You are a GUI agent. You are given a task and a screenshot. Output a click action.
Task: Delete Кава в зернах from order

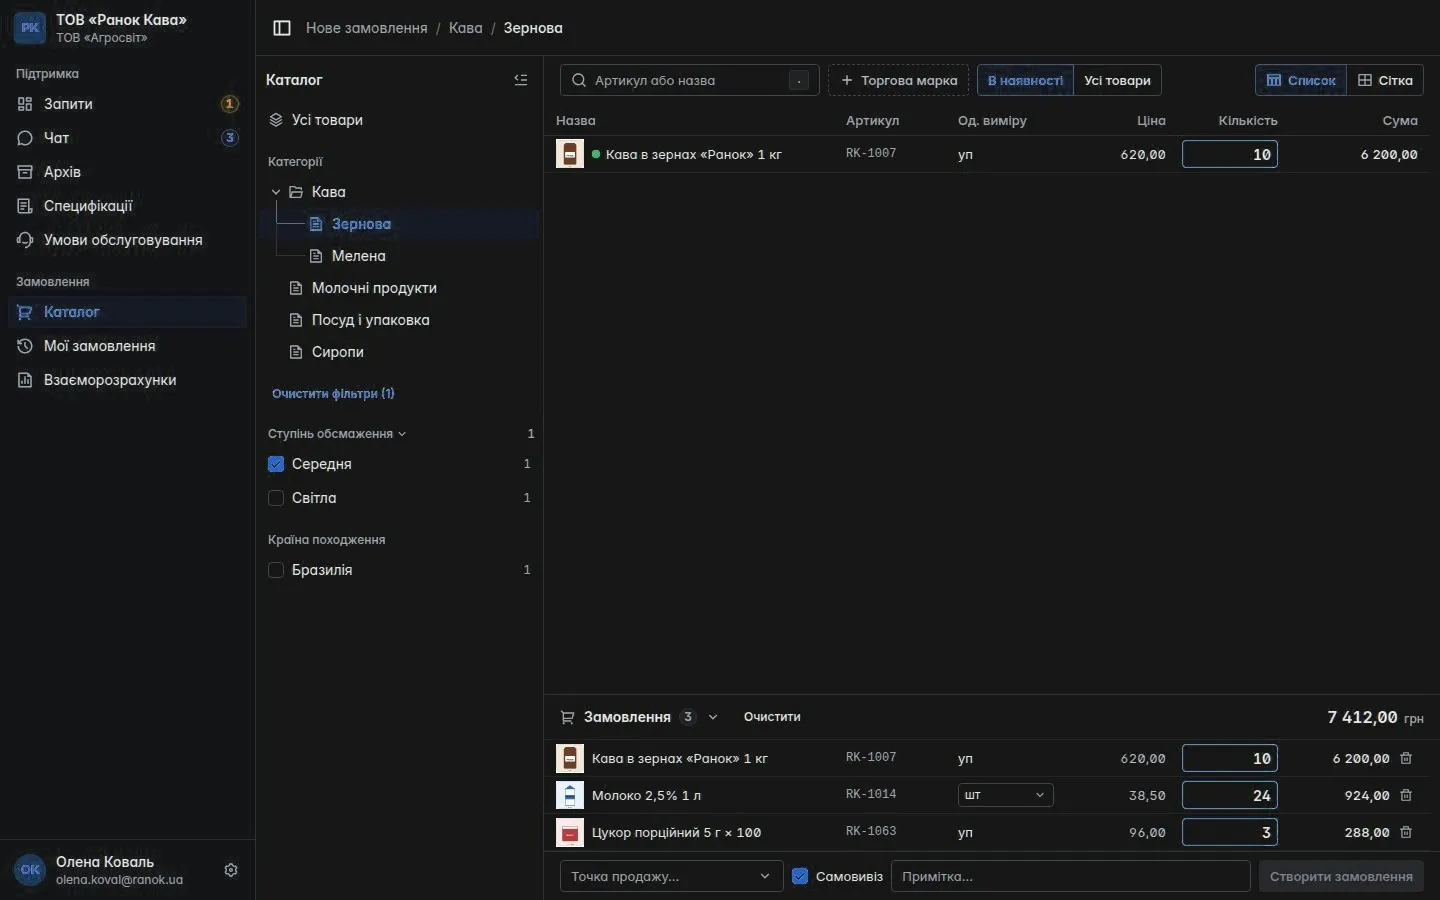pyautogui.click(x=1406, y=758)
